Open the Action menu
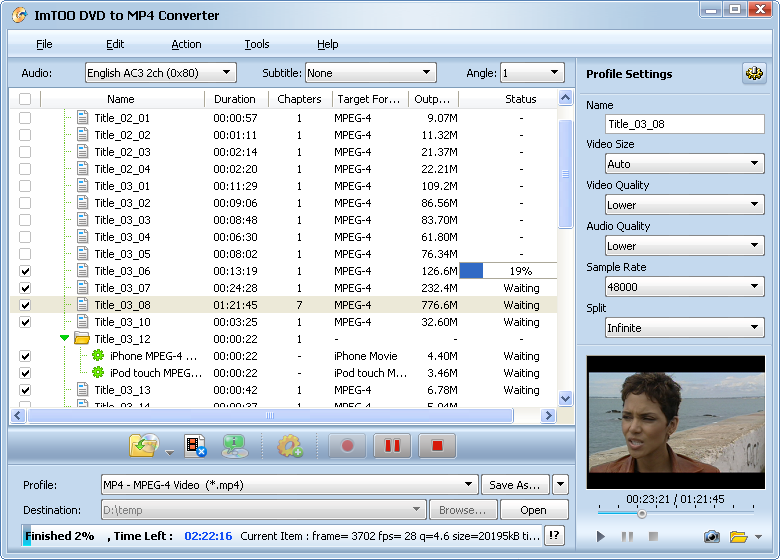 click(x=186, y=44)
